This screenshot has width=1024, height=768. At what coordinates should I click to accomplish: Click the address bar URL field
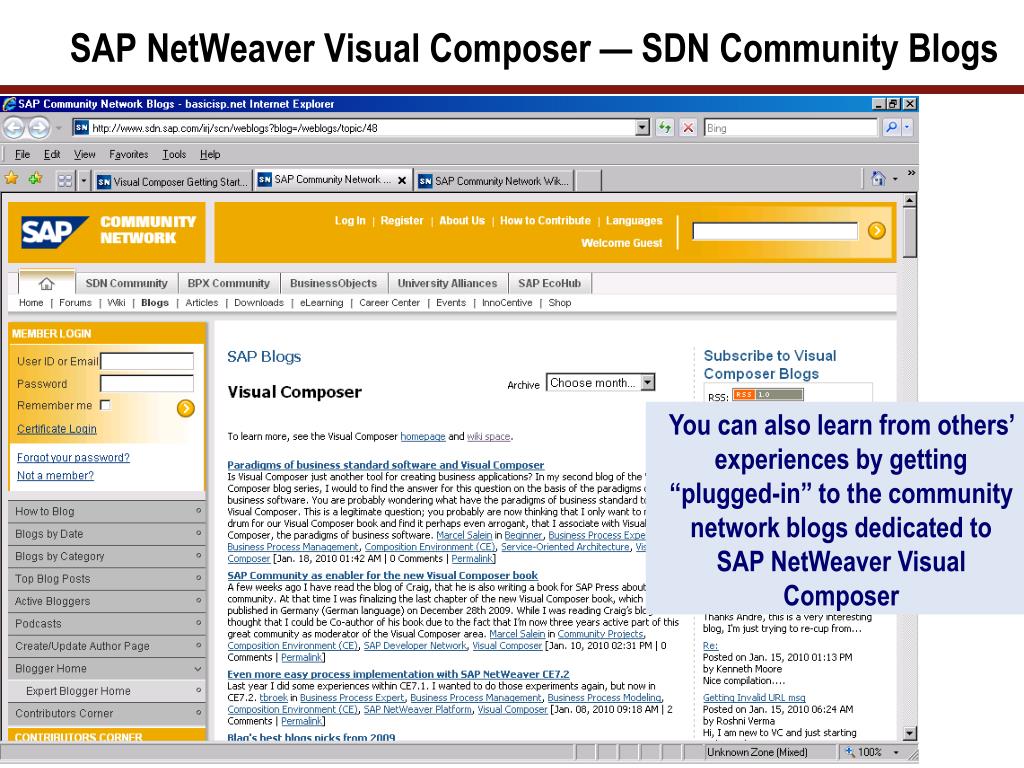pos(353,127)
